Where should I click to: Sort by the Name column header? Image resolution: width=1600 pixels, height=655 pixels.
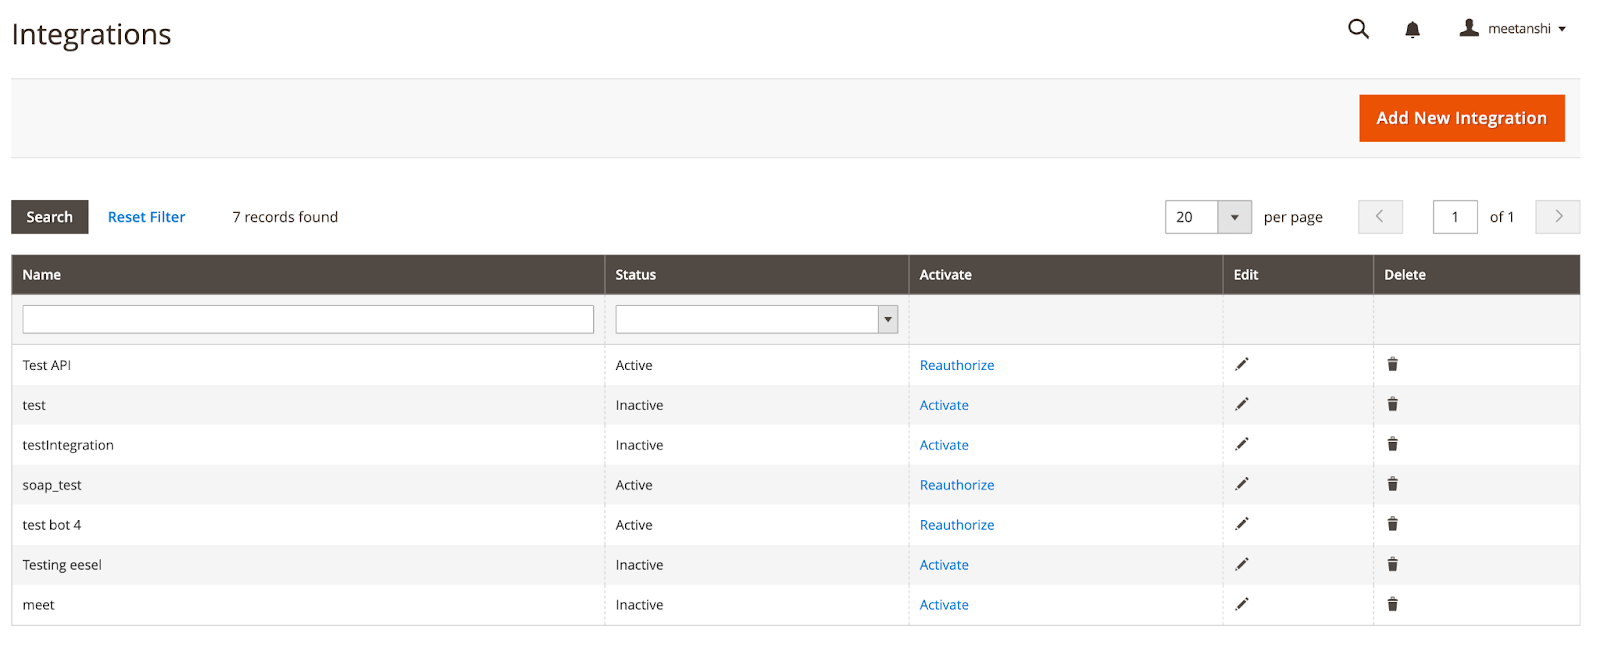[42, 275]
